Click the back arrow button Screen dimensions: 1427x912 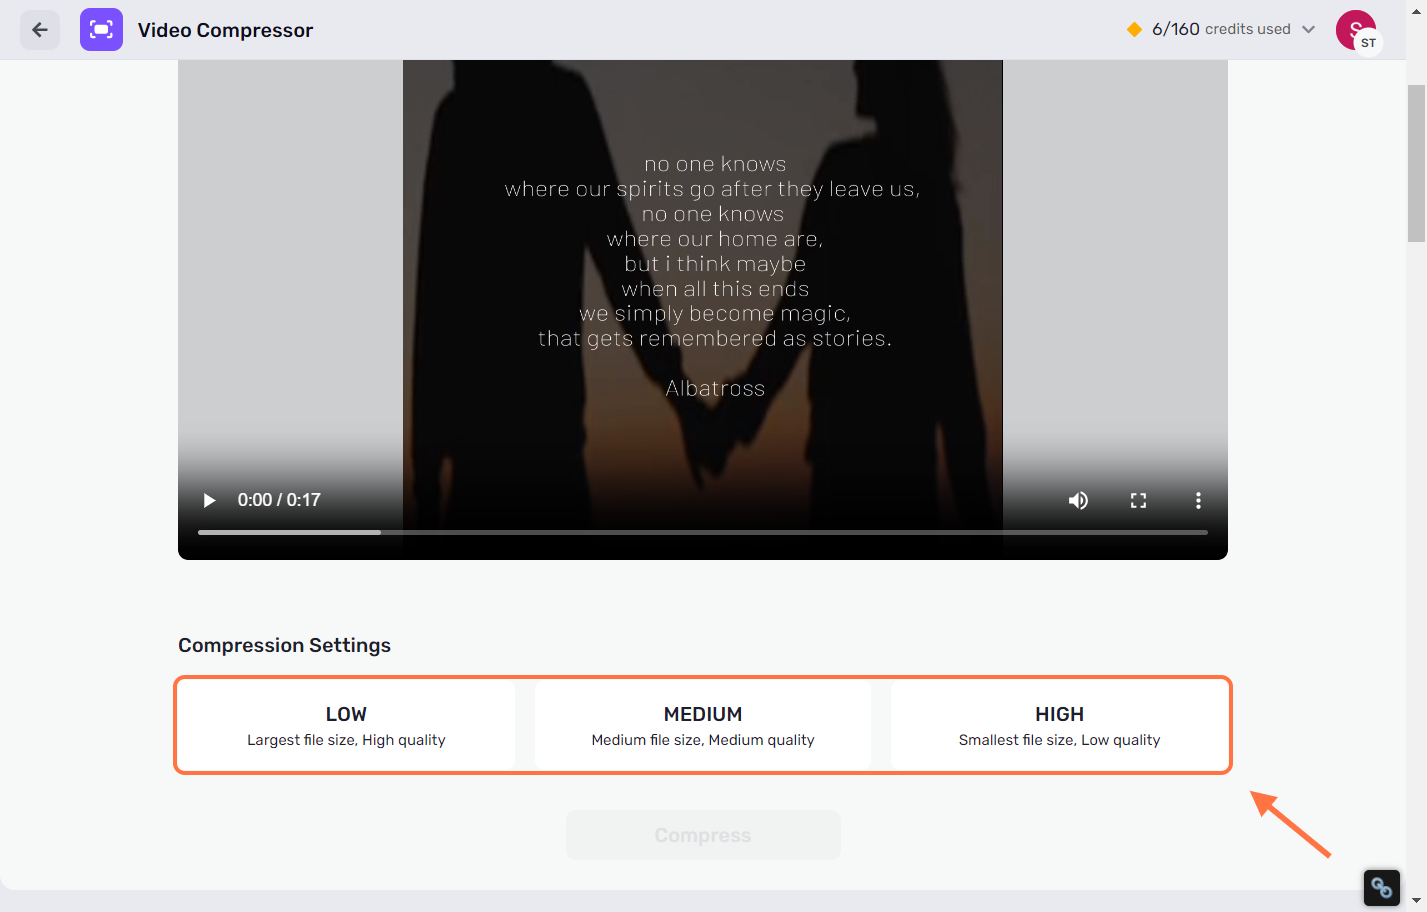40,30
